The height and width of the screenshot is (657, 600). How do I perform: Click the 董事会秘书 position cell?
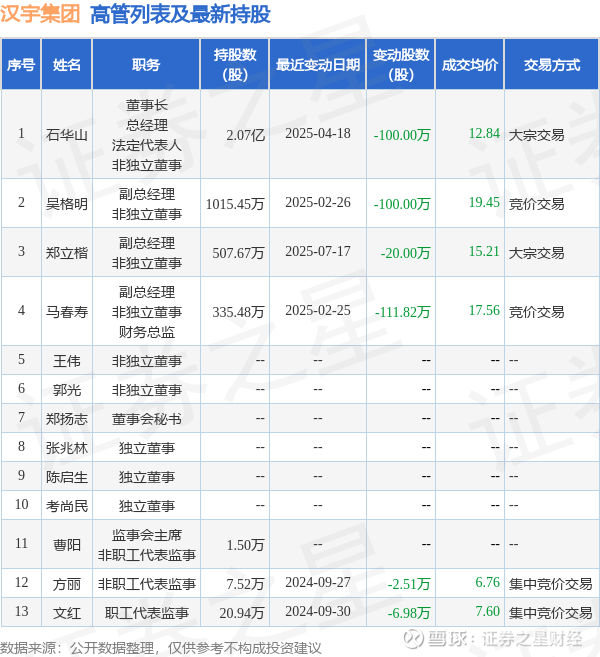pyautogui.click(x=146, y=419)
